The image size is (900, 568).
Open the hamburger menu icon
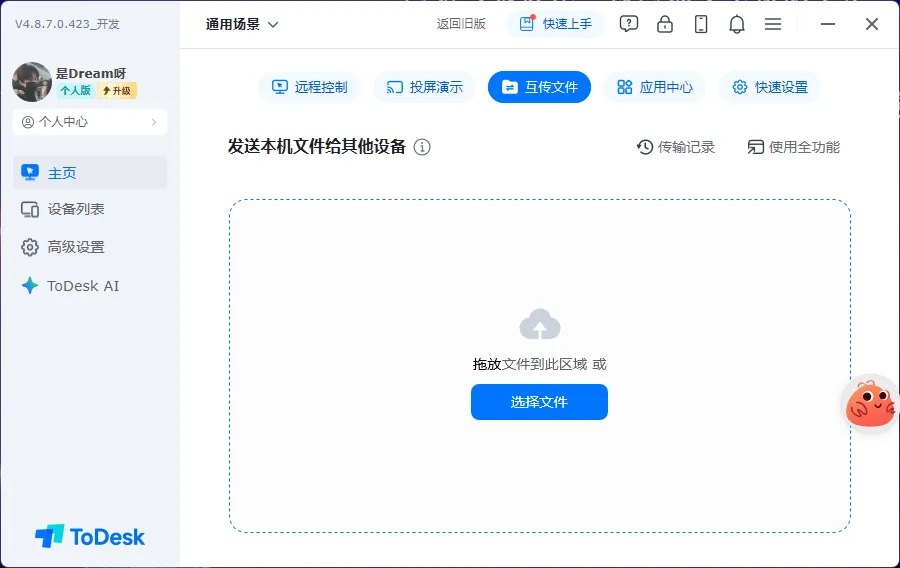773,24
